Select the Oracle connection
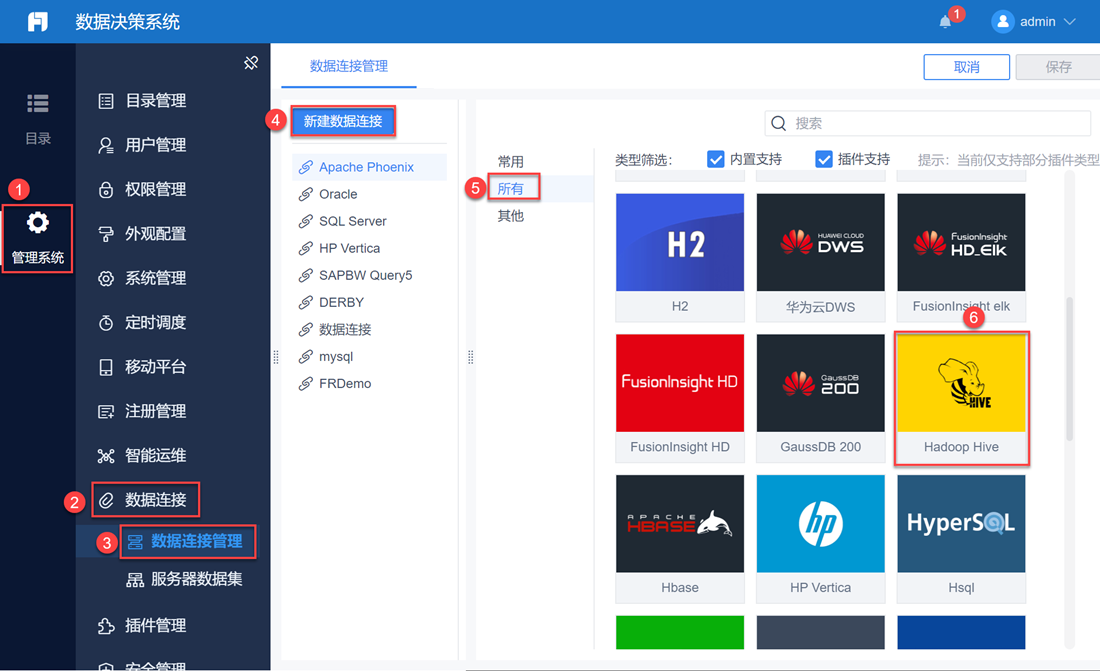Image resolution: width=1100 pixels, height=671 pixels. click(369, 194)
